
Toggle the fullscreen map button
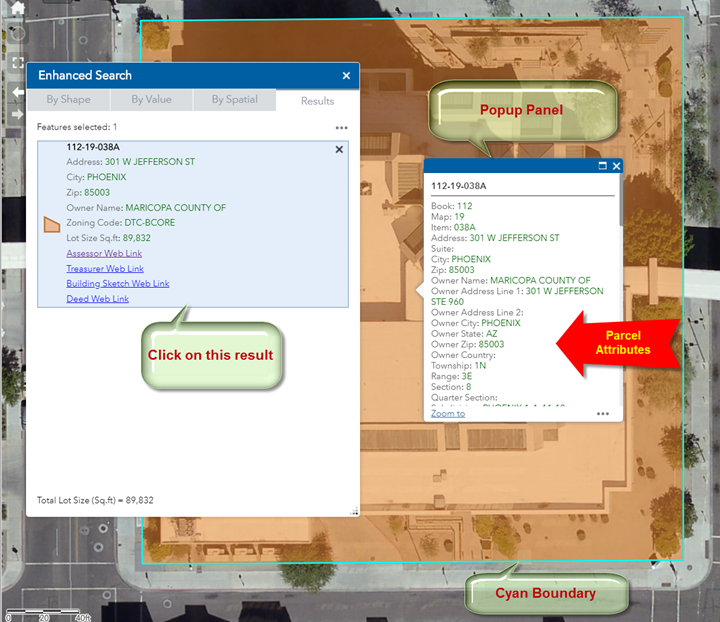pyautogui.click(x=17, y=63)
